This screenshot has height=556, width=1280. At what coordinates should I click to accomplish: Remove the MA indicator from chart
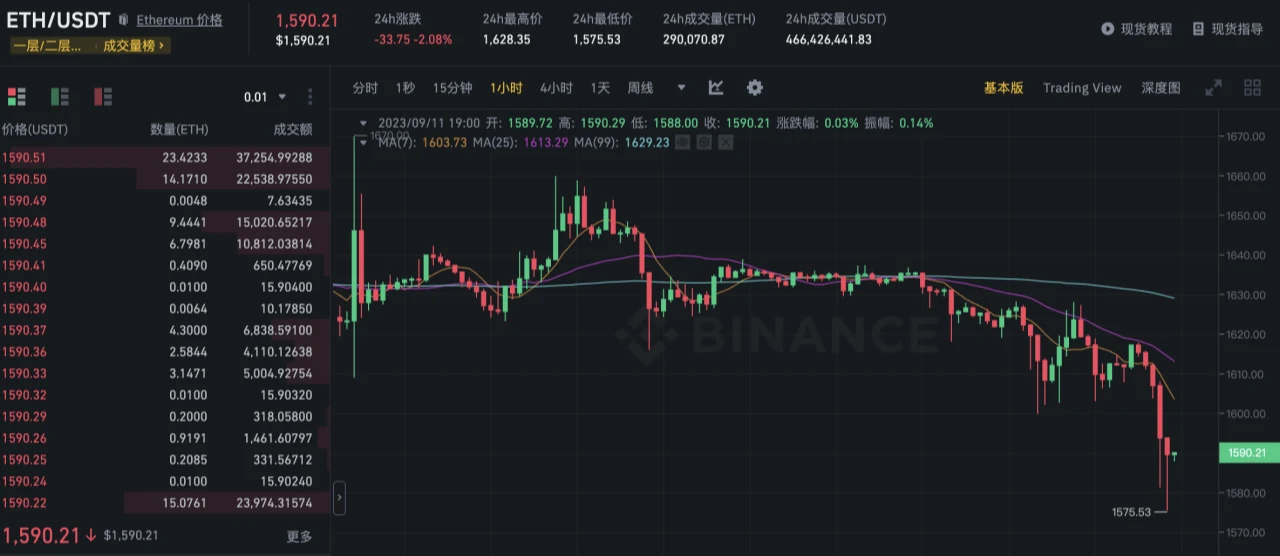point(726,143)
